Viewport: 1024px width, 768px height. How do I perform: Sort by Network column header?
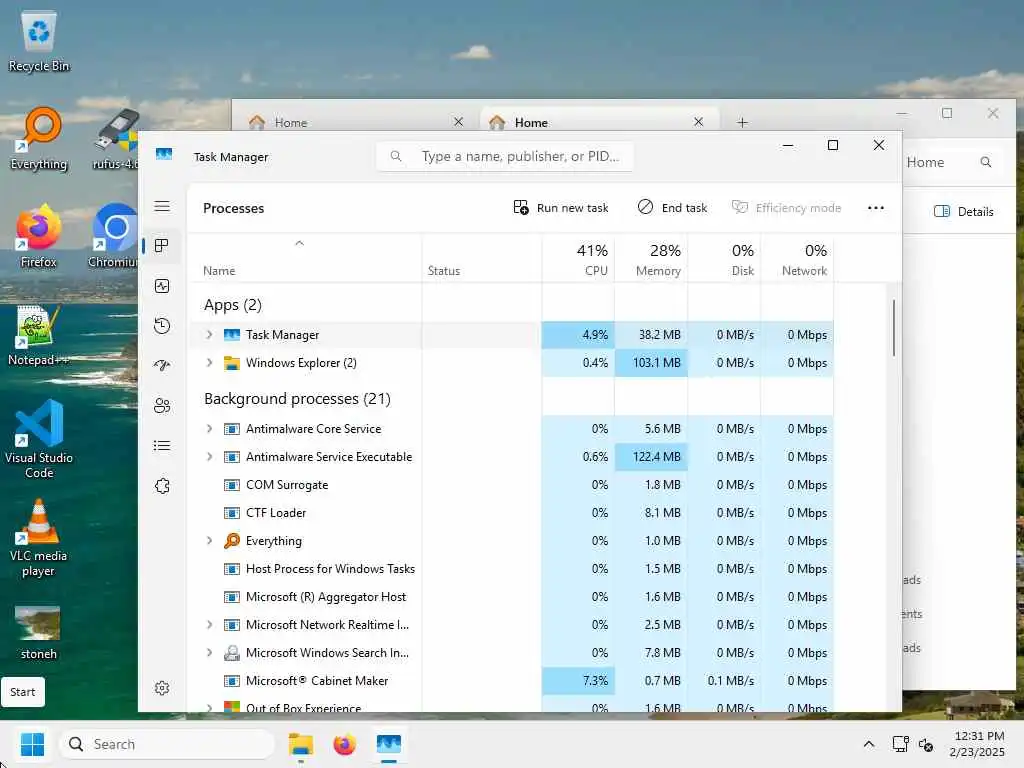797,259
